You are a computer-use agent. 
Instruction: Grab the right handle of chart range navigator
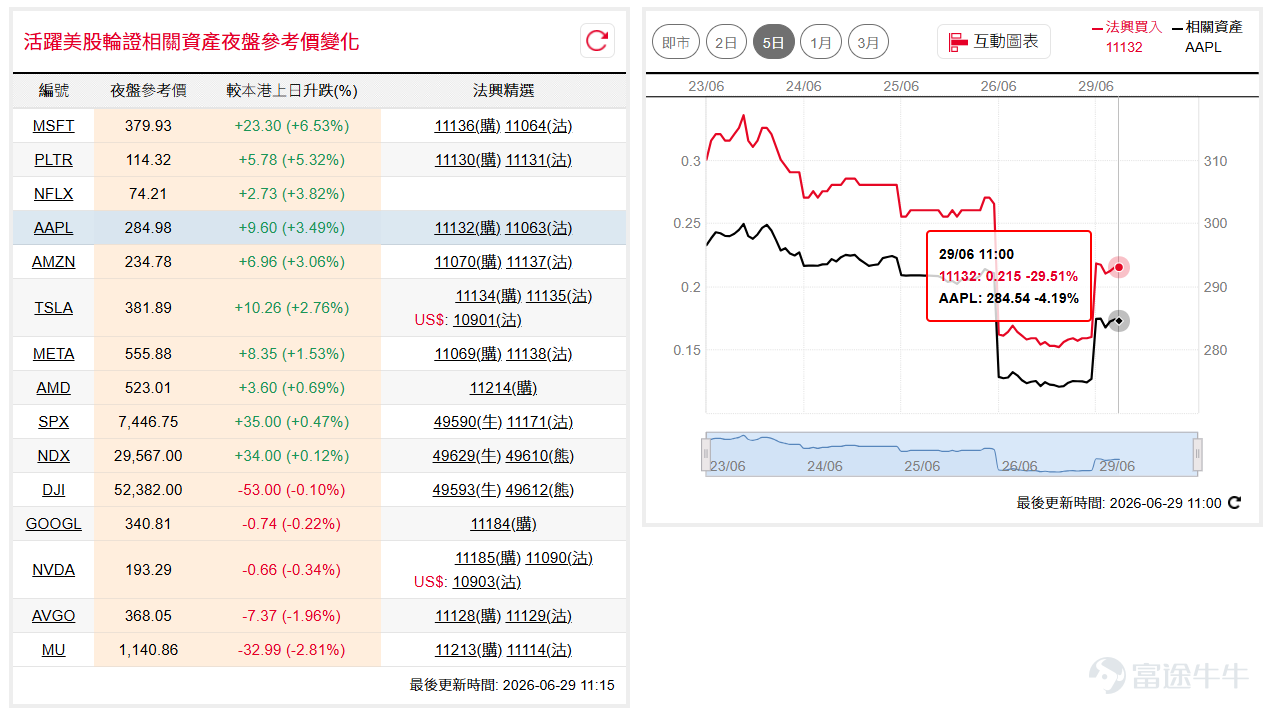coord(1197,454)
